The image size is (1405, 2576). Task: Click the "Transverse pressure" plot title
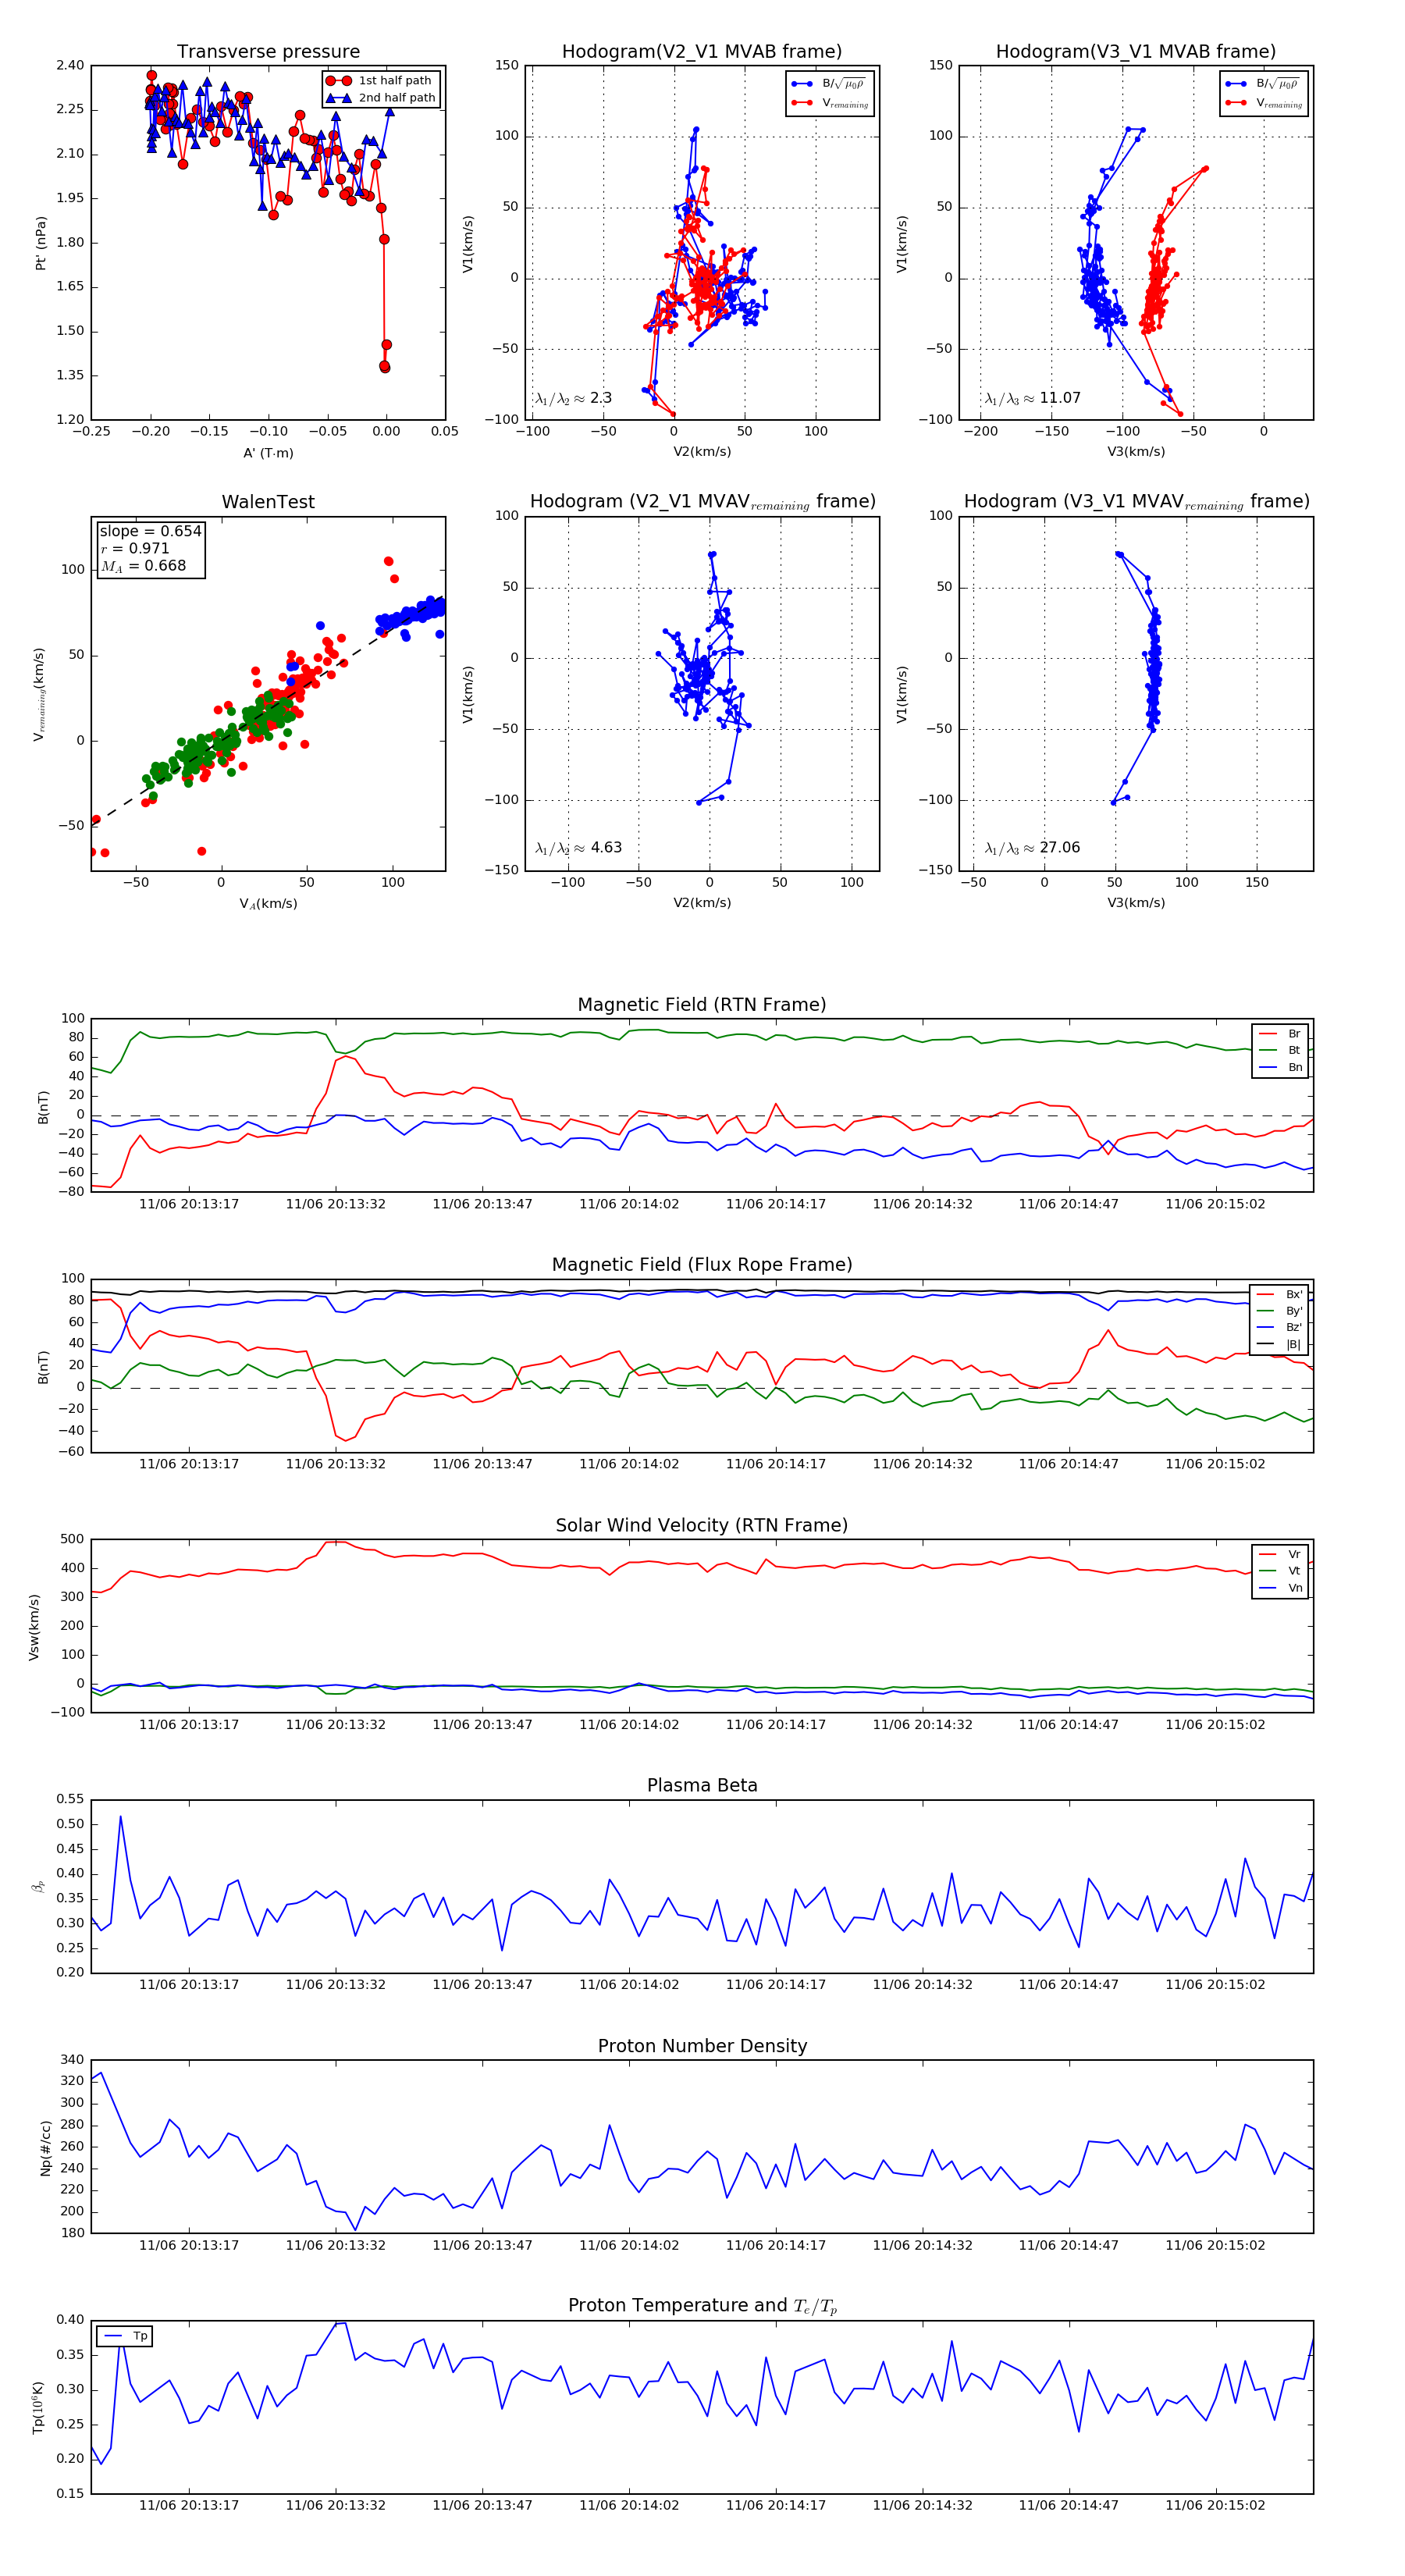(268, 52)
